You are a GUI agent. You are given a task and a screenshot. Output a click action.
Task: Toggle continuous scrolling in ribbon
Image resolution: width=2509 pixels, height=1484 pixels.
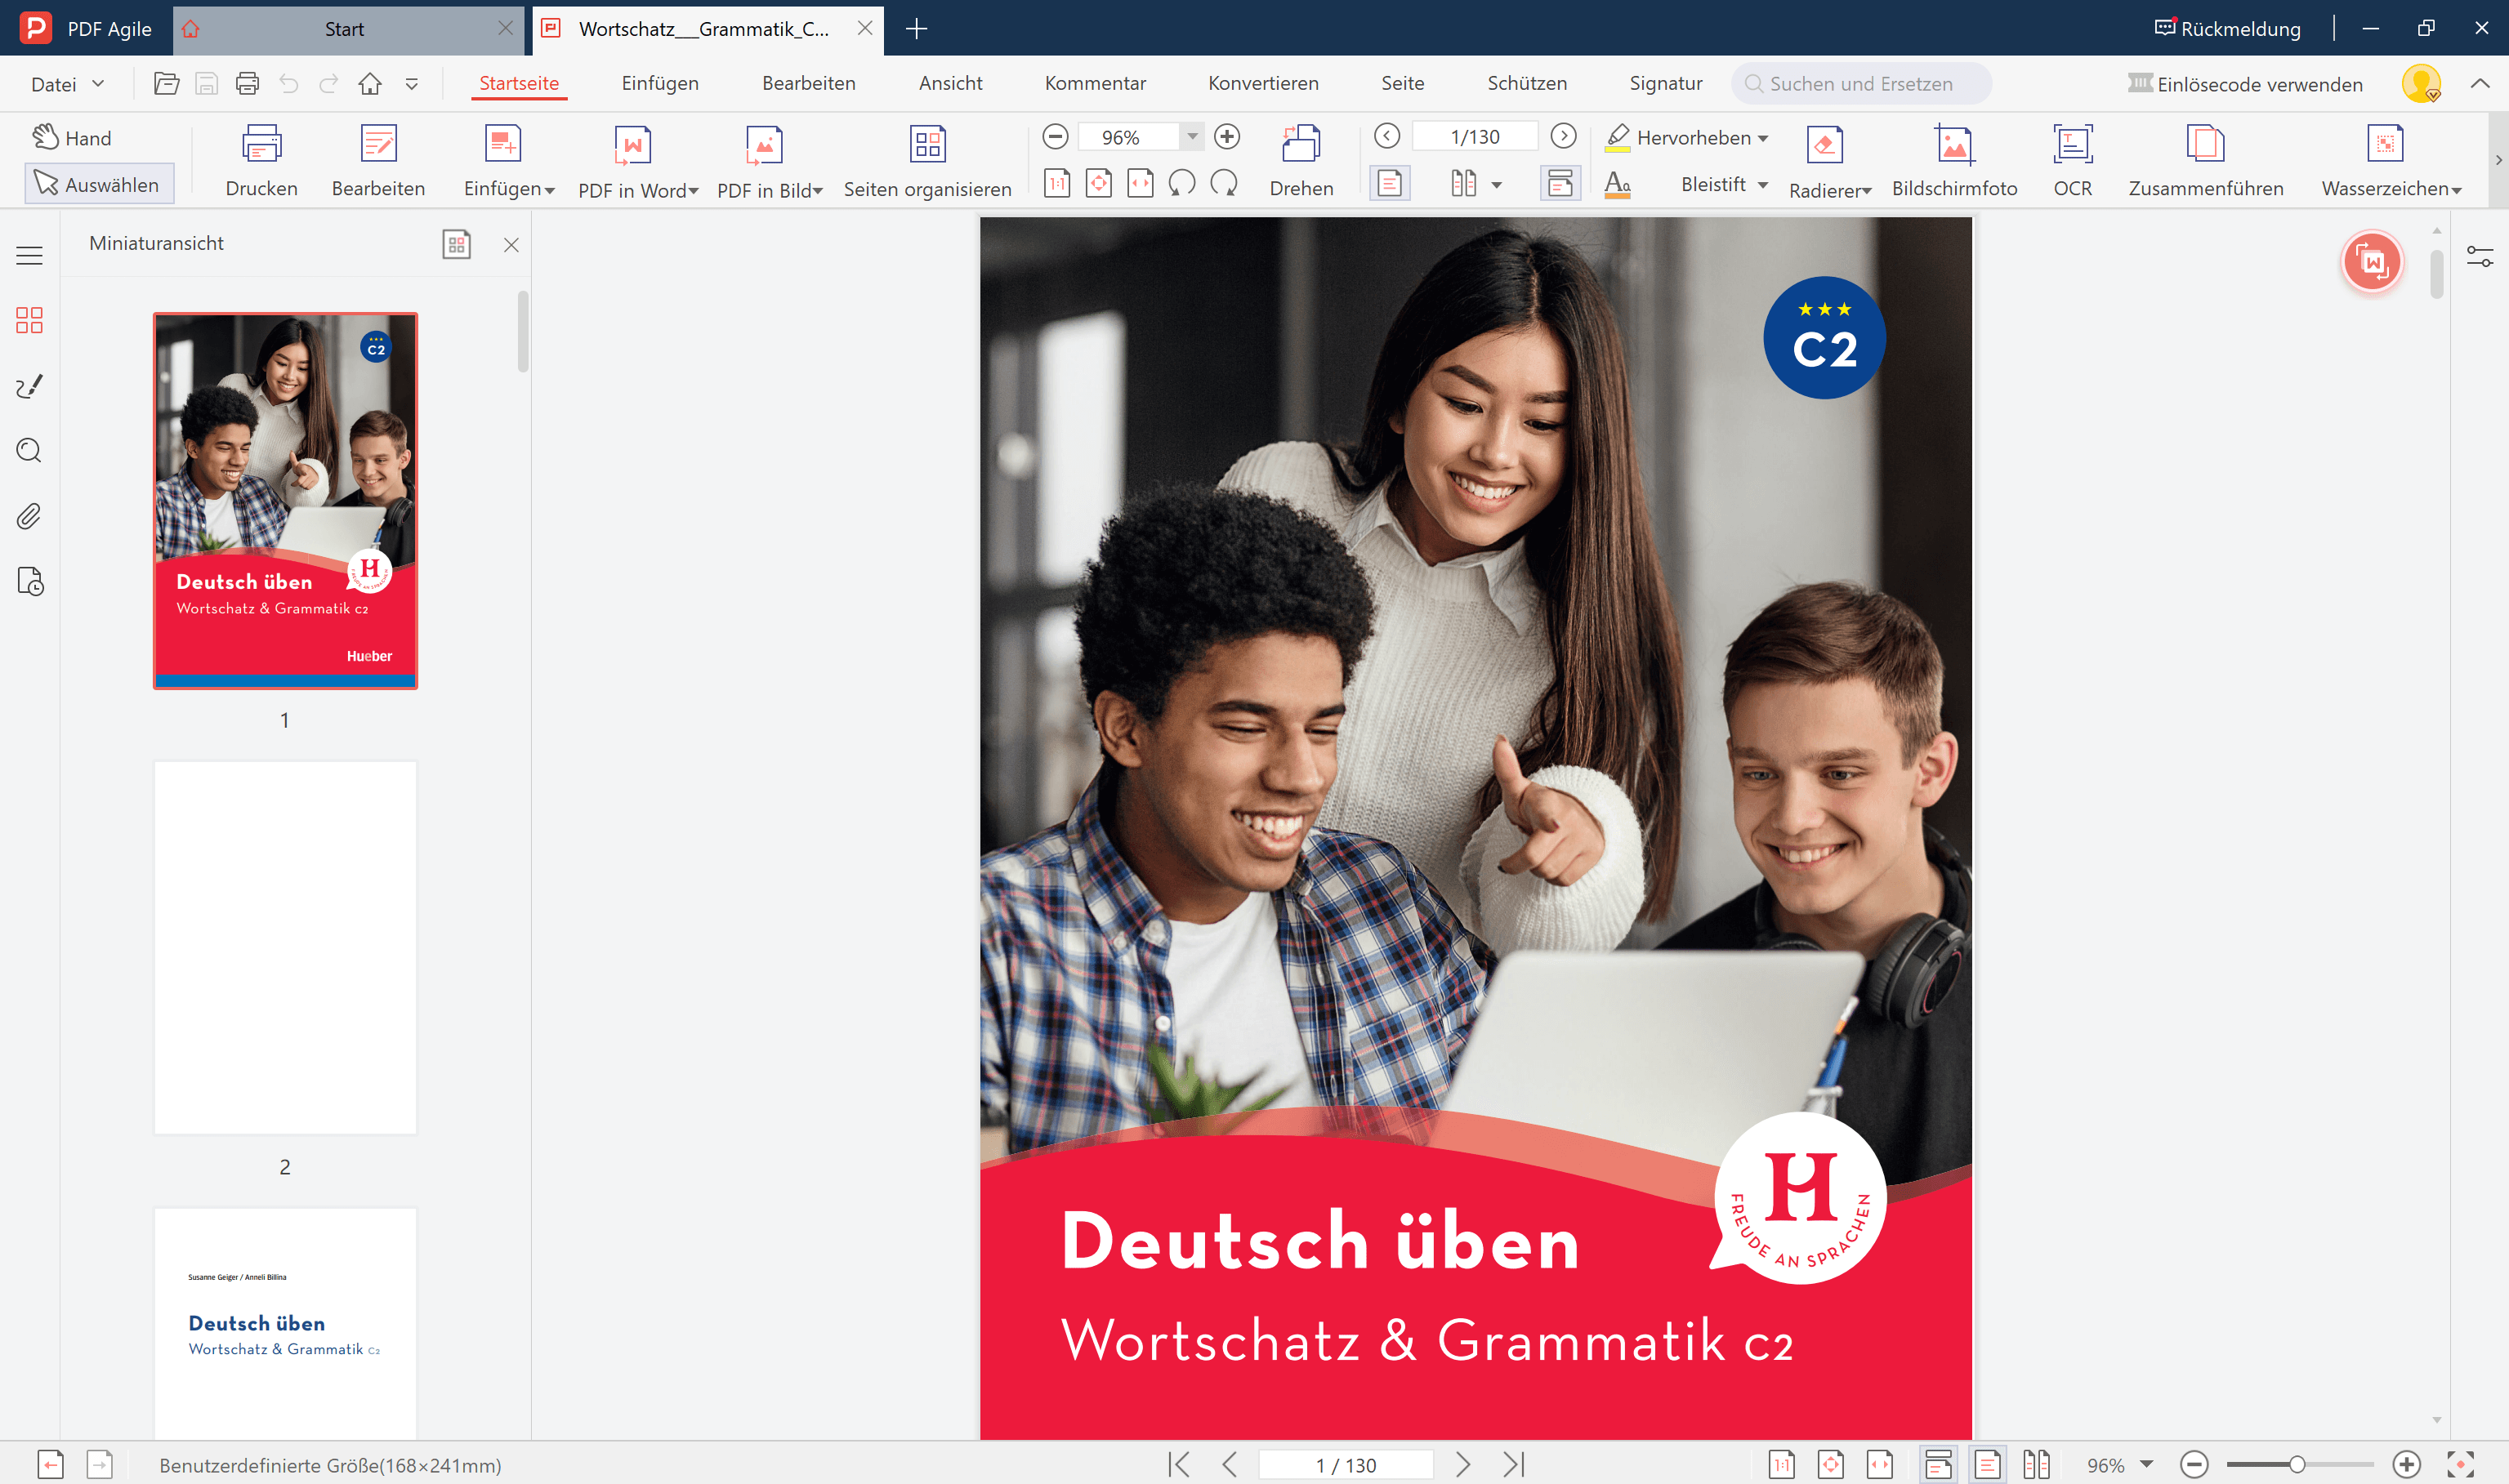click(1560, 184)
